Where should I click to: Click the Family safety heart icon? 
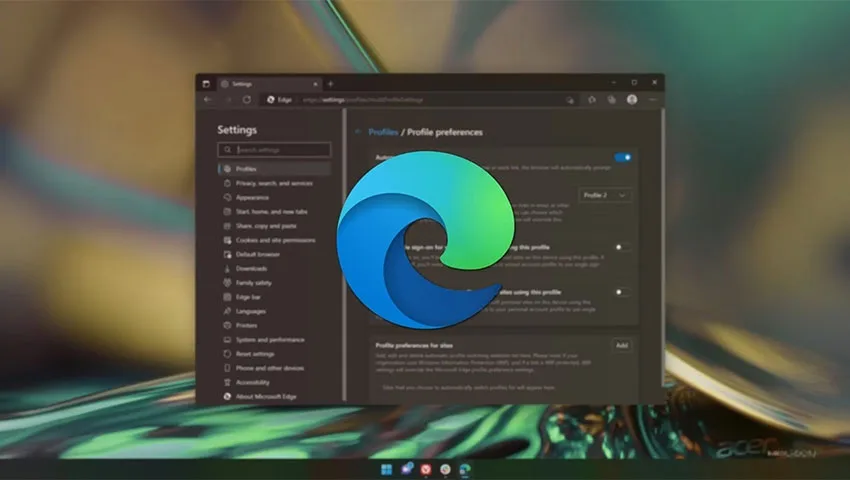(x=227, y=283)
